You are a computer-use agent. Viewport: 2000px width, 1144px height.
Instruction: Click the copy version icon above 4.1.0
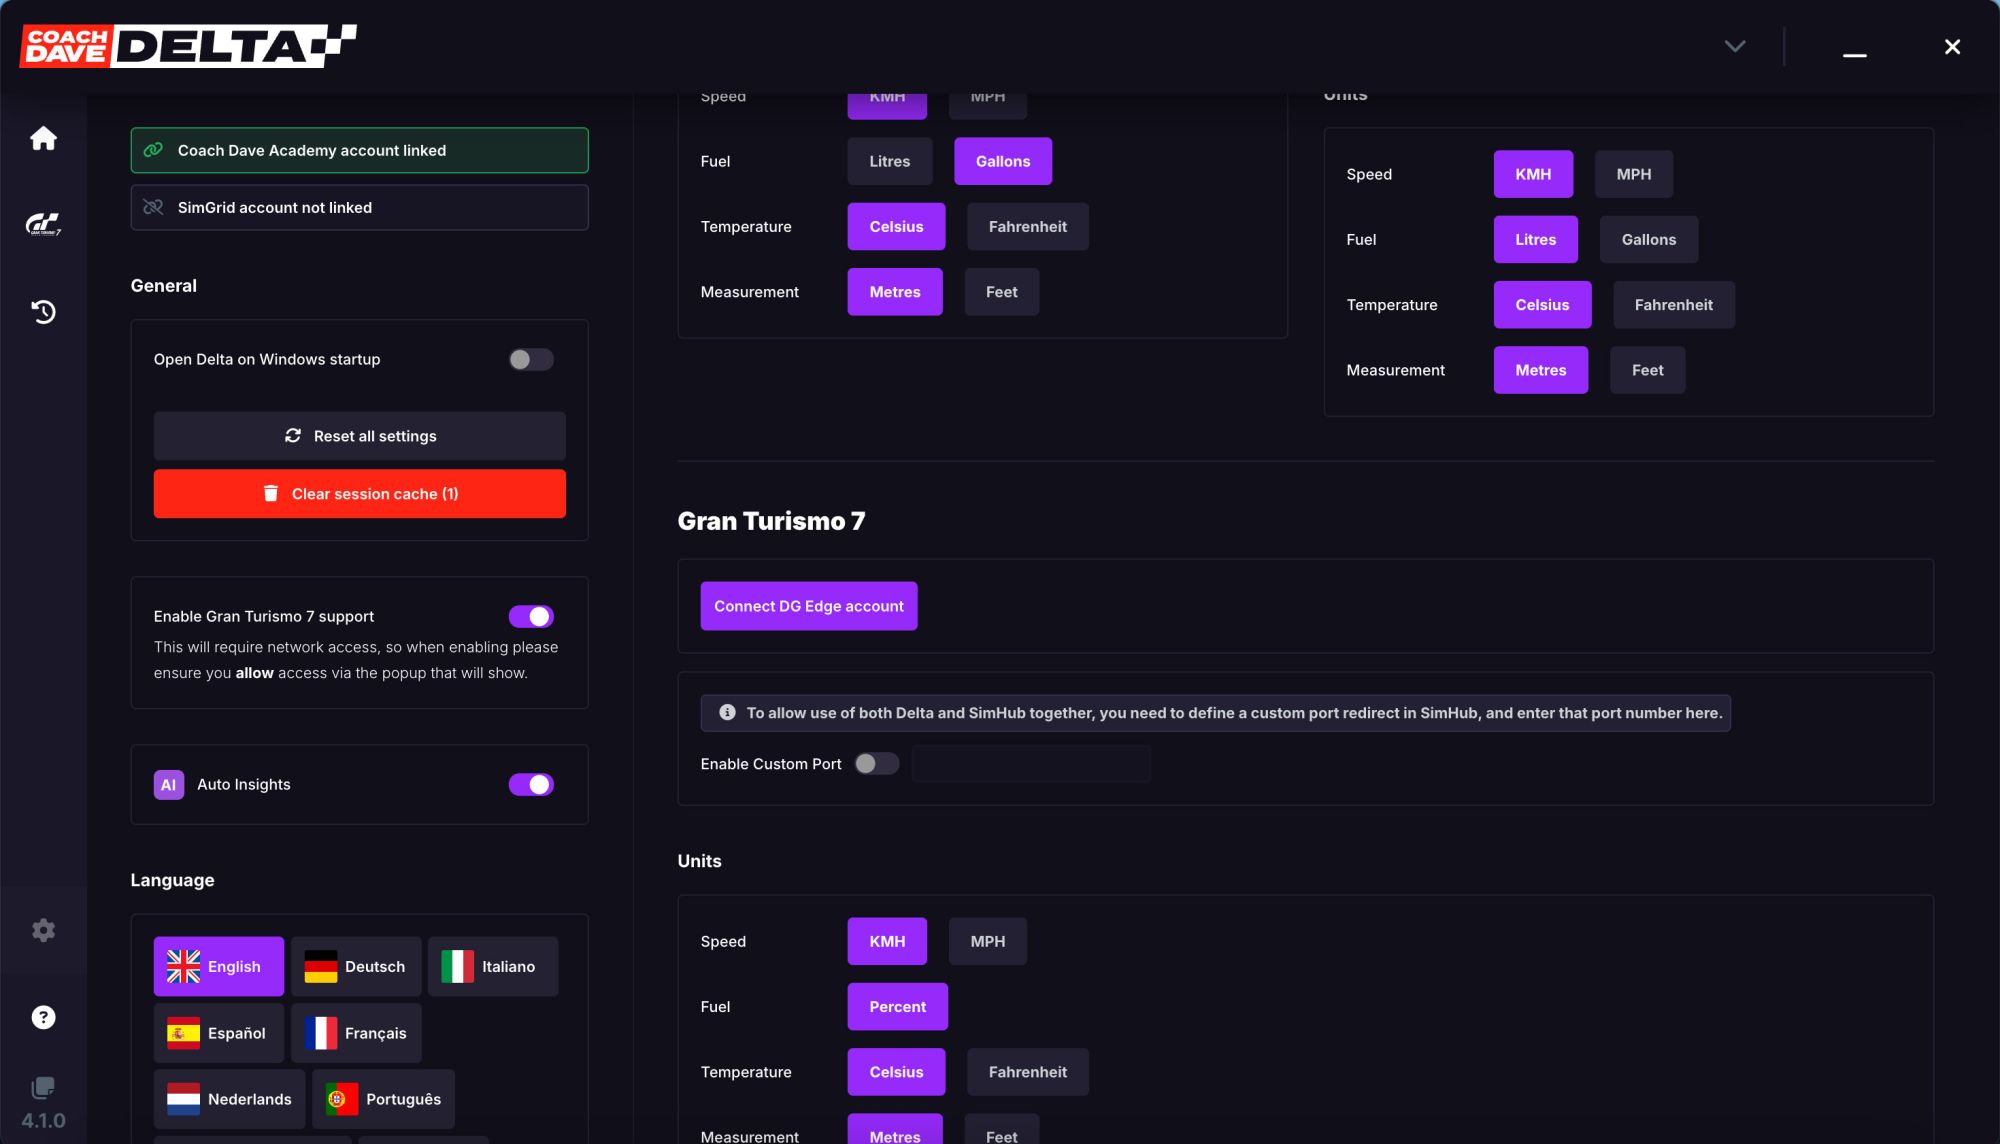pyautogui.click(x=43, y=1087)
